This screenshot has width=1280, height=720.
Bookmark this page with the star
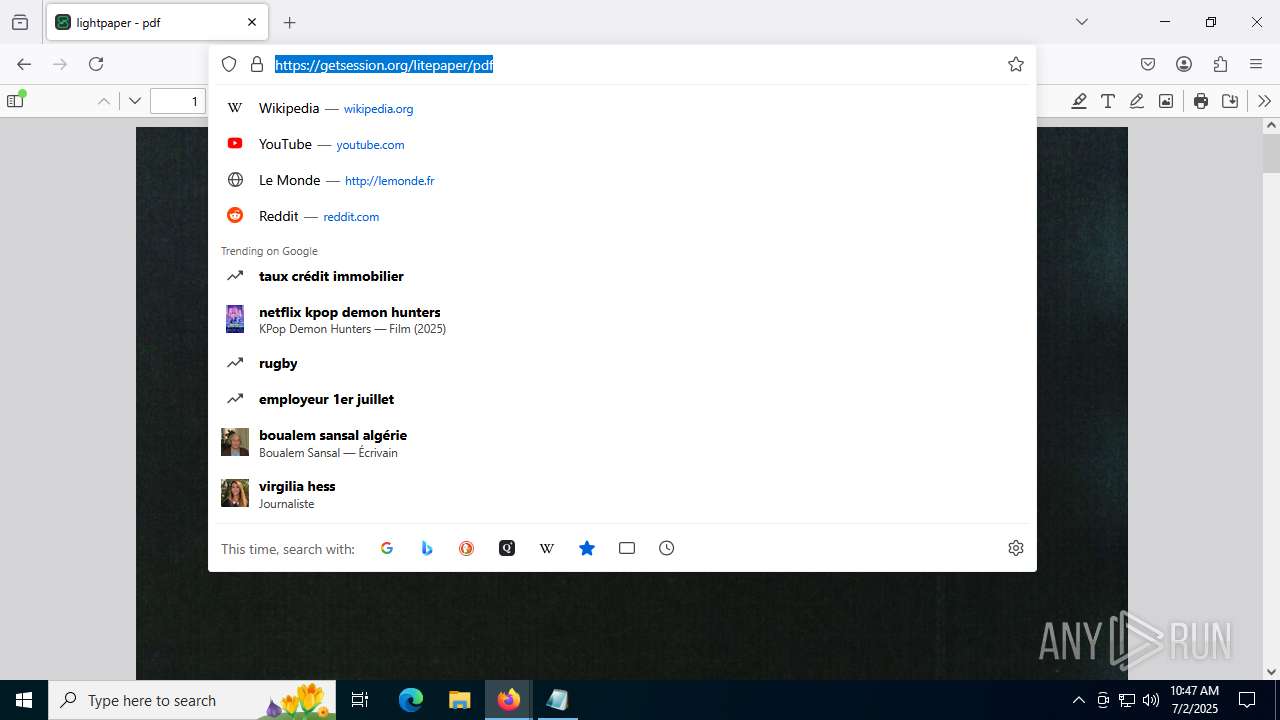[1016, 64]
